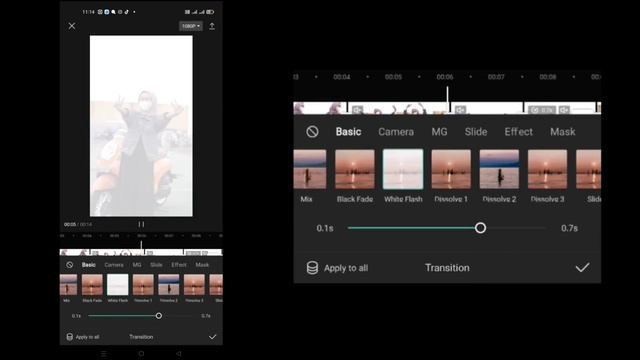
Task: Choose Black Fade thumbnail on the phone screen
Action: pyautogui.click(x=92, y=285)
